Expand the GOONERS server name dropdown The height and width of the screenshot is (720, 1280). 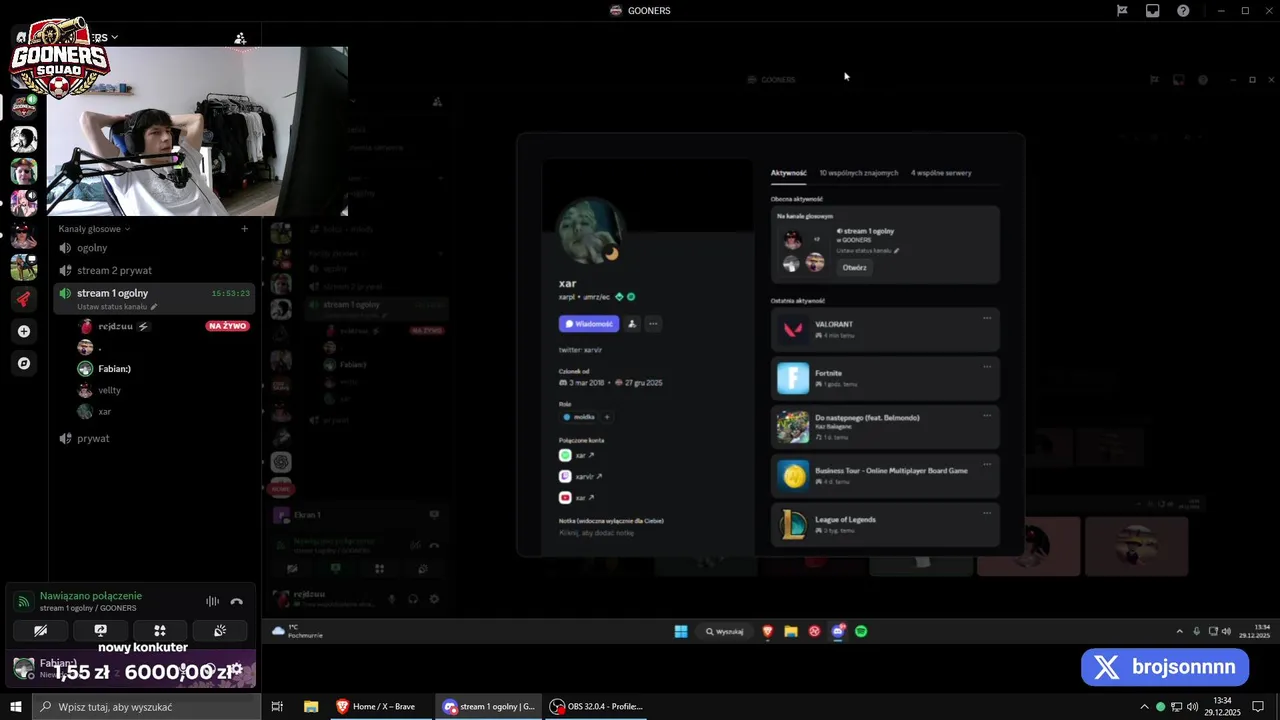114,37
